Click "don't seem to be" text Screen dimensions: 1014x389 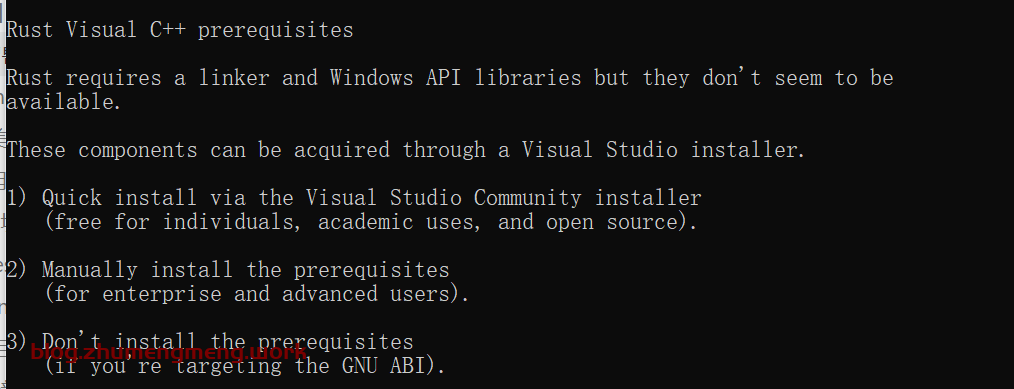coord(798,78)
